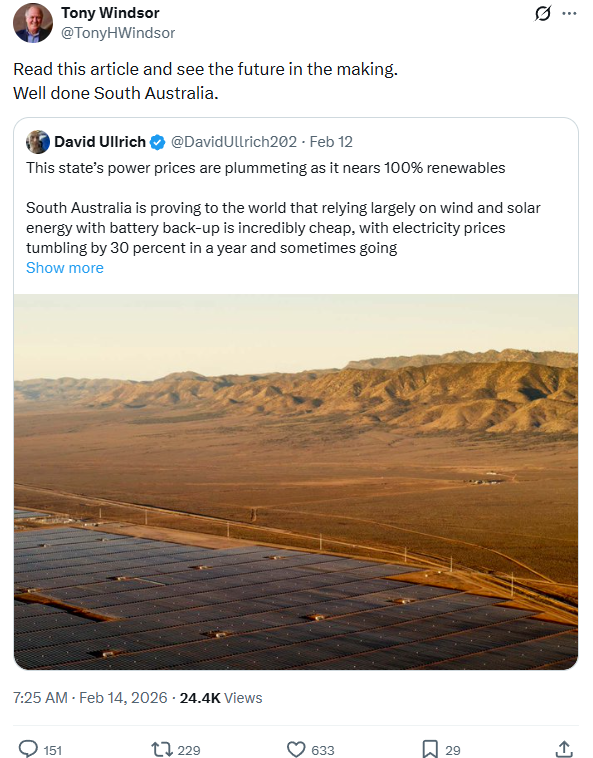Image resolution: width=593 pixels, height=758 pixels.
Task: Open the @TonyHWindsor handle link
Action: pos(118,33)
